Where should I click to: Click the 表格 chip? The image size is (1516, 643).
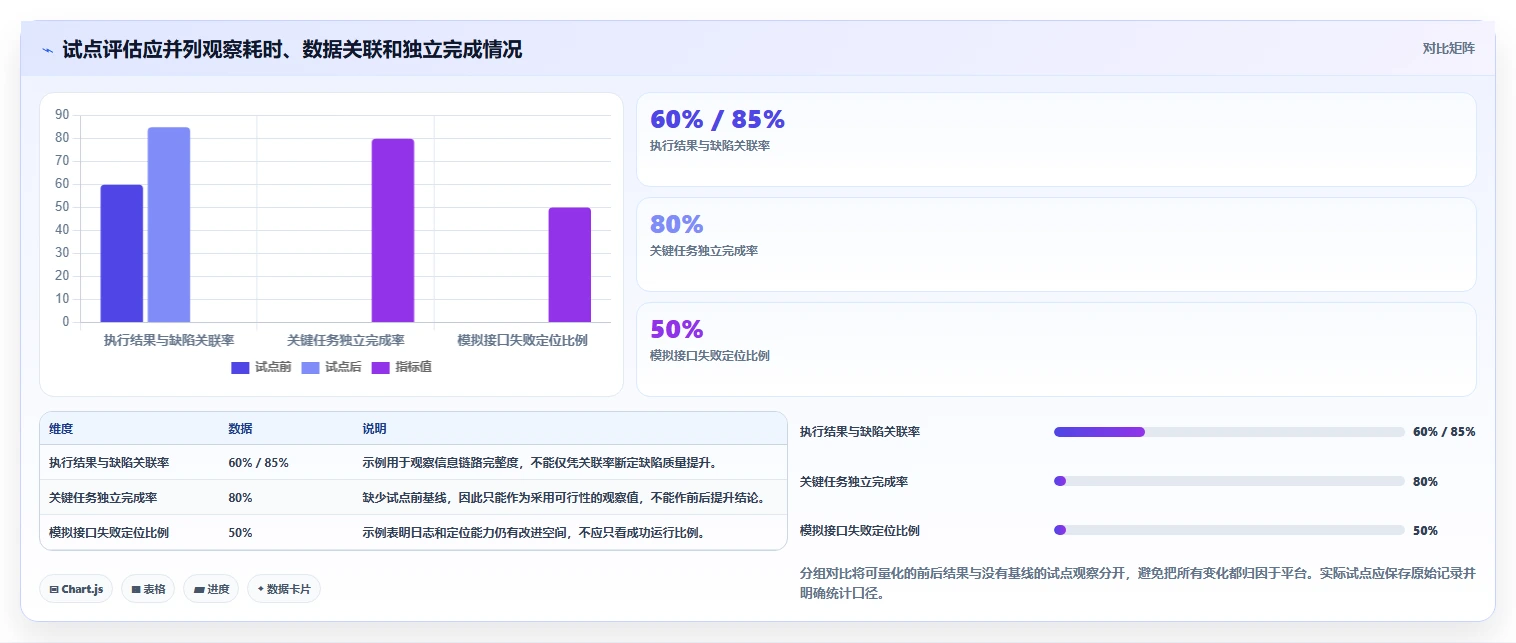click(x=148, y=589)
